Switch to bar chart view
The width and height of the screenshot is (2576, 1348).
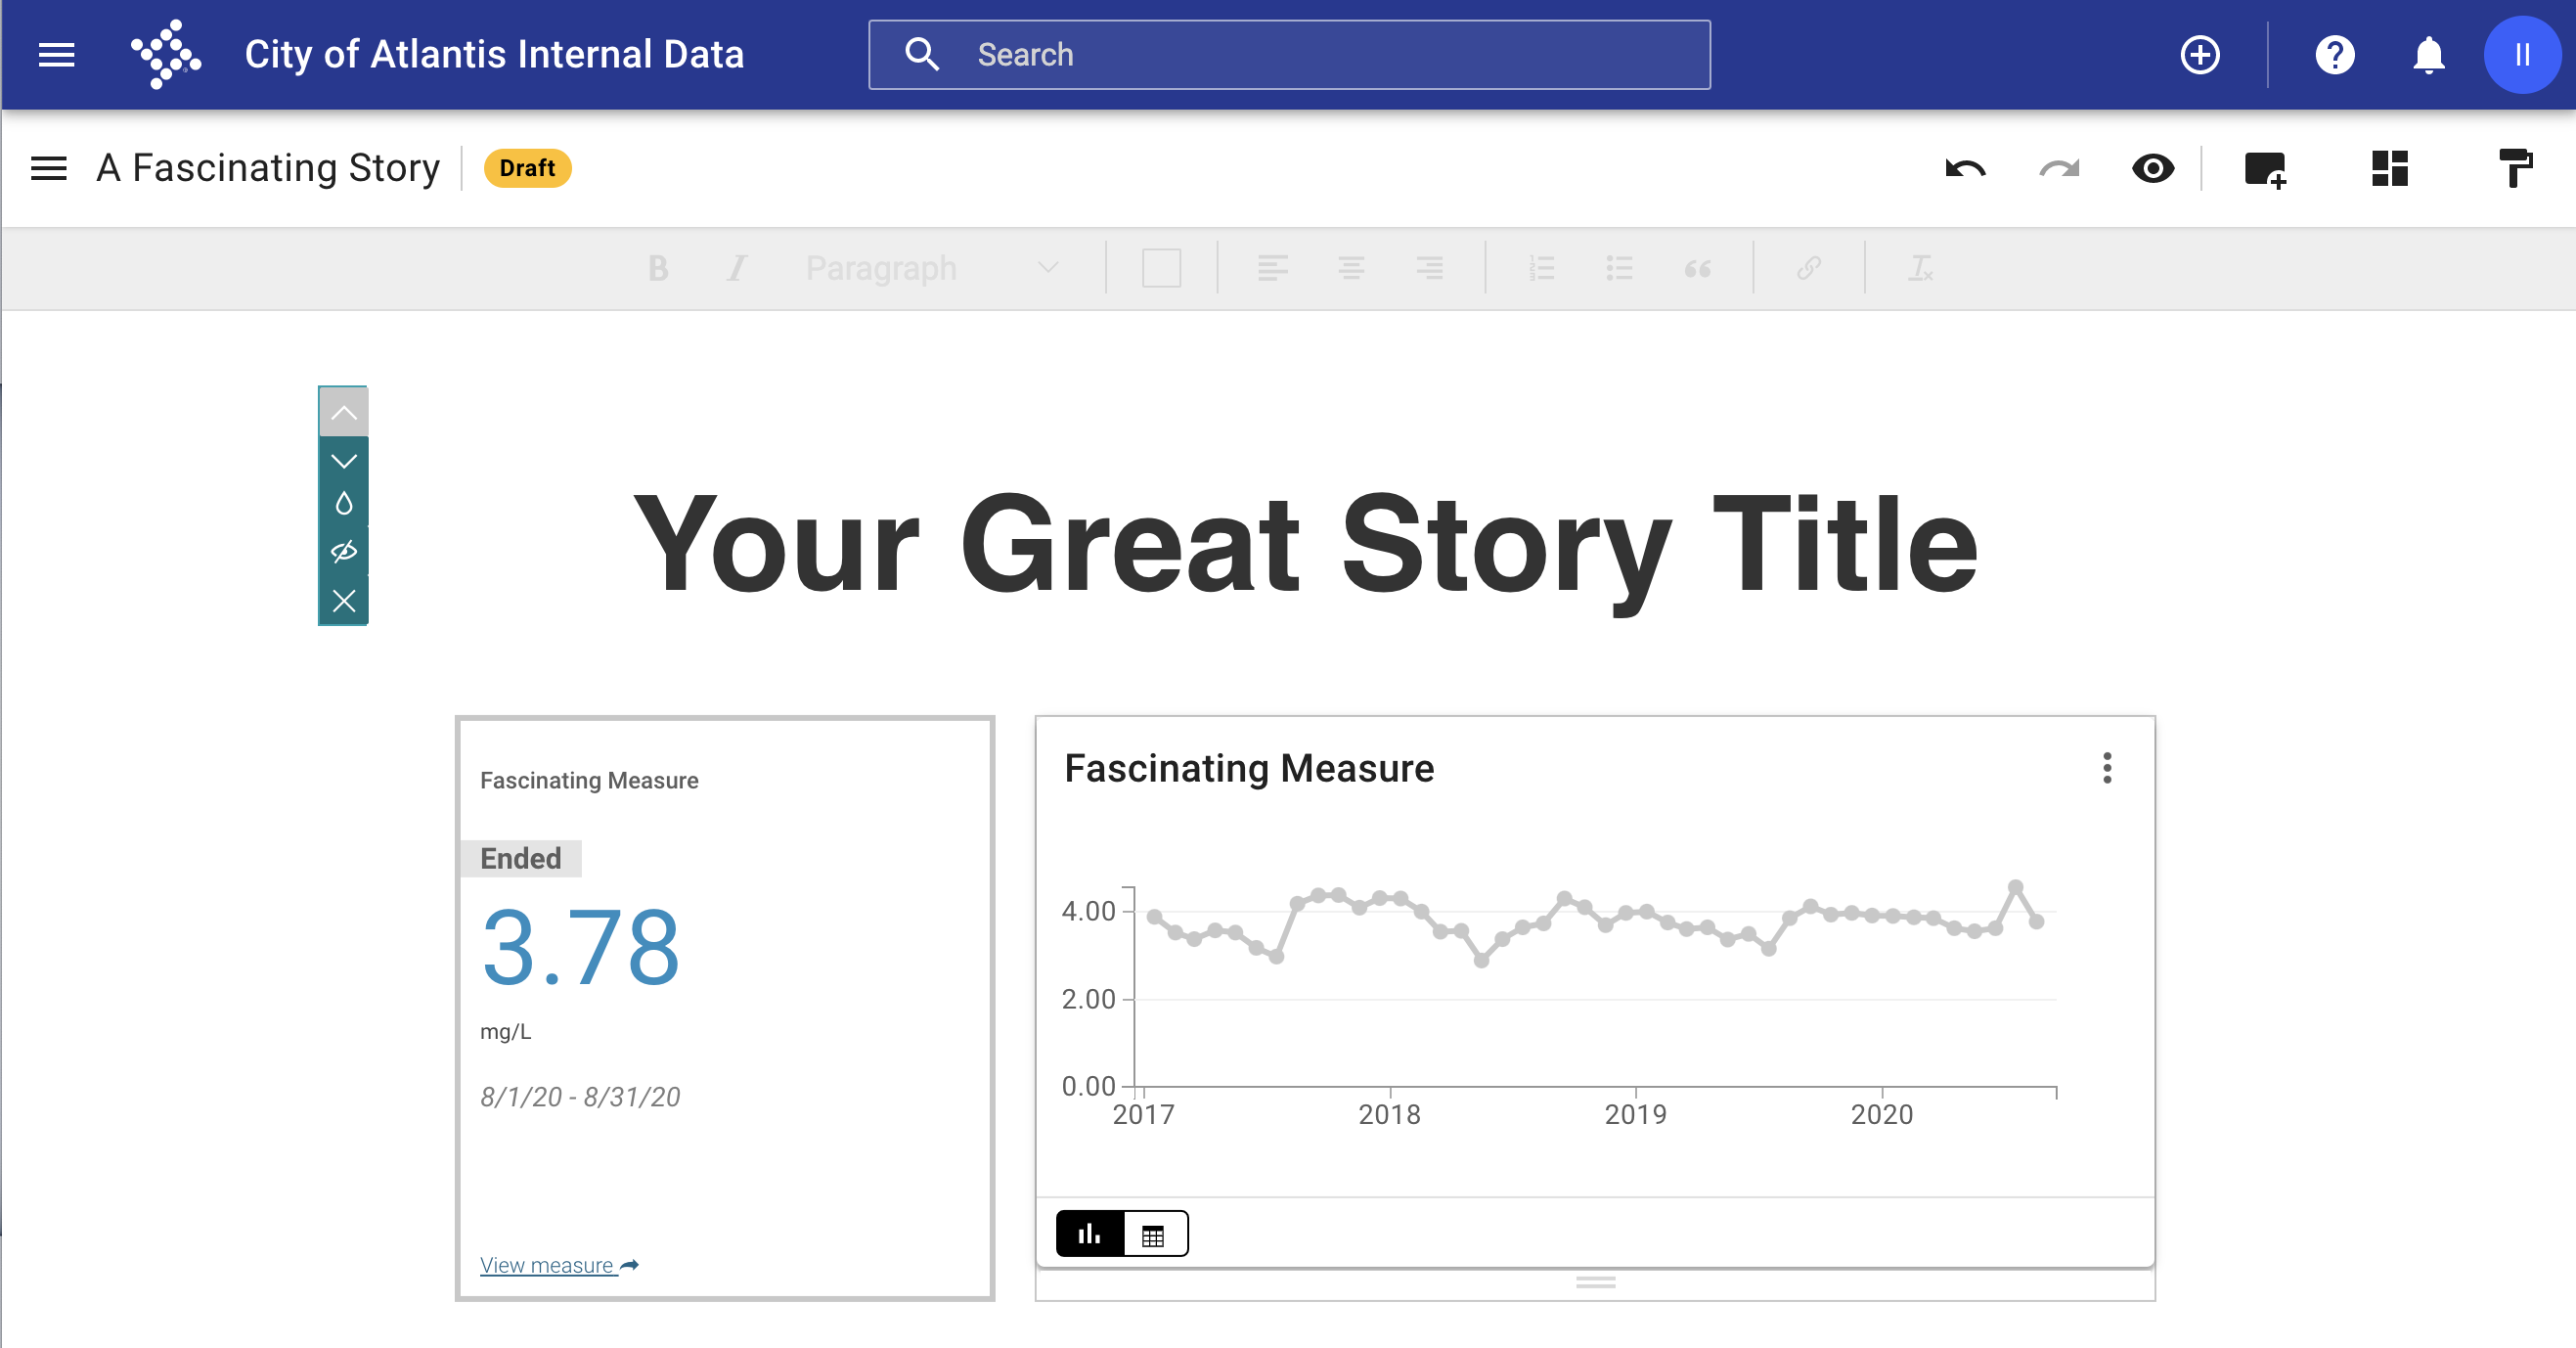click(1090, 1234)
